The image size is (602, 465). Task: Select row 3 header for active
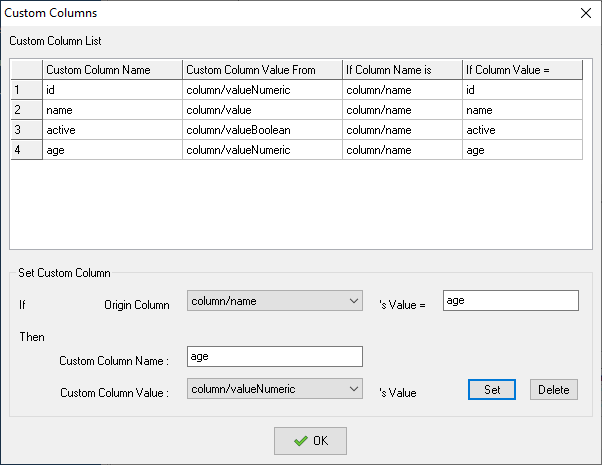coord(26,130)
